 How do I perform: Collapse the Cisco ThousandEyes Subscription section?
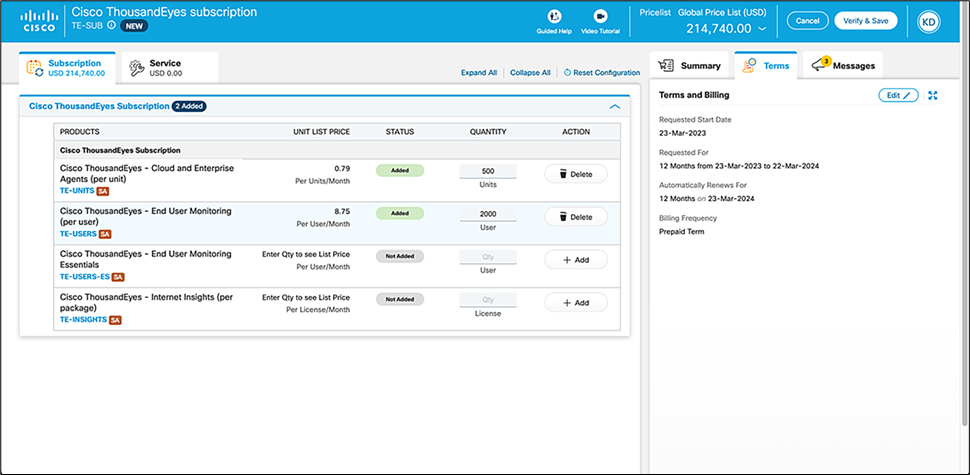(614, 106)
